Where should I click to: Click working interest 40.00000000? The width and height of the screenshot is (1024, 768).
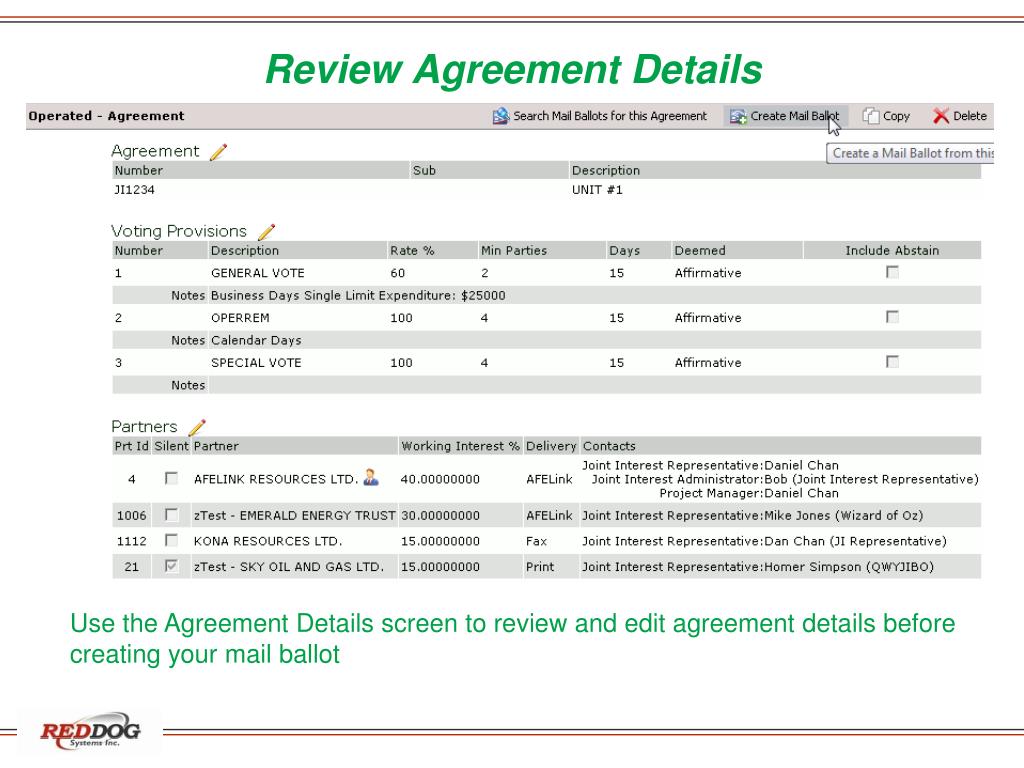coord(440,479)
